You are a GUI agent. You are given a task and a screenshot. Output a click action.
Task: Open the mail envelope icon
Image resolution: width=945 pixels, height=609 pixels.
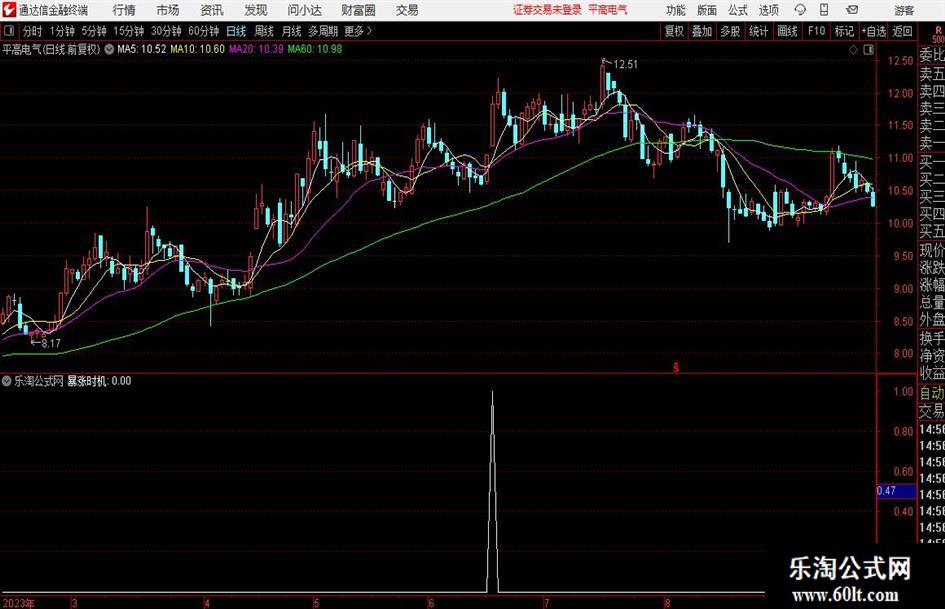(x=852, y=10)
